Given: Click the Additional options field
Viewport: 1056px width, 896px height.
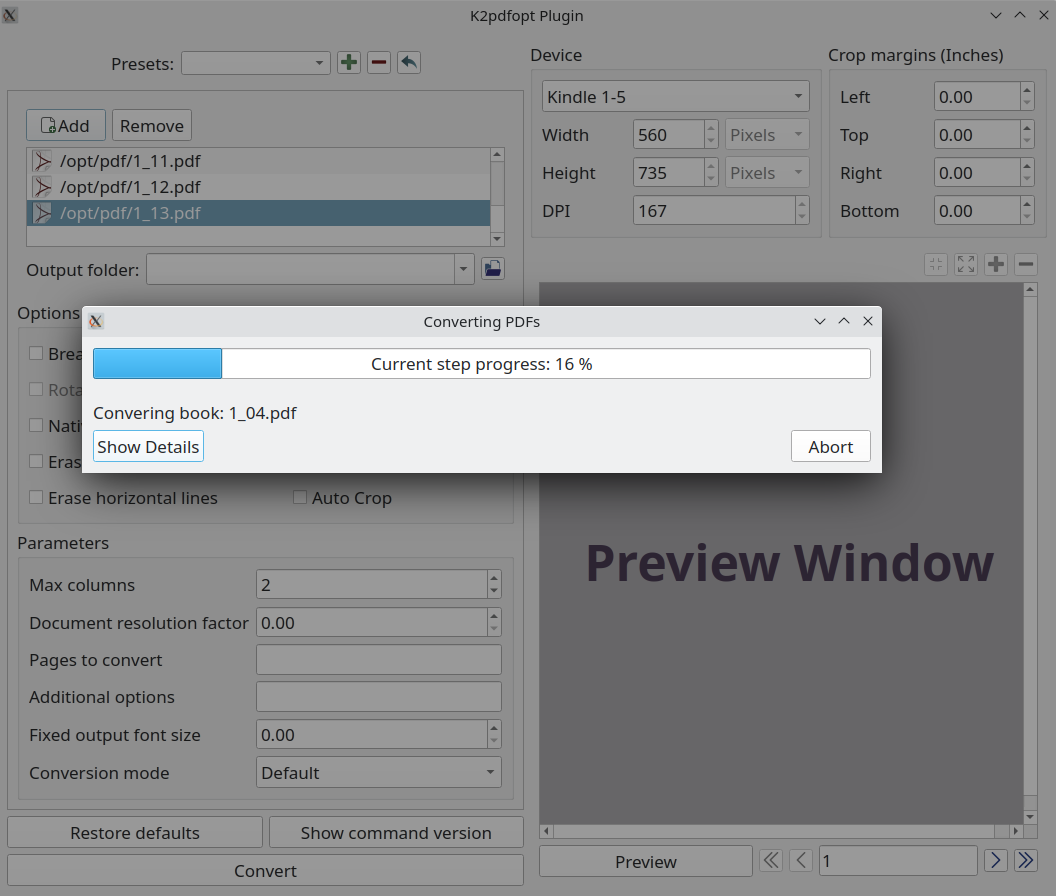Looking at the screenshot, I should (378, 697).
